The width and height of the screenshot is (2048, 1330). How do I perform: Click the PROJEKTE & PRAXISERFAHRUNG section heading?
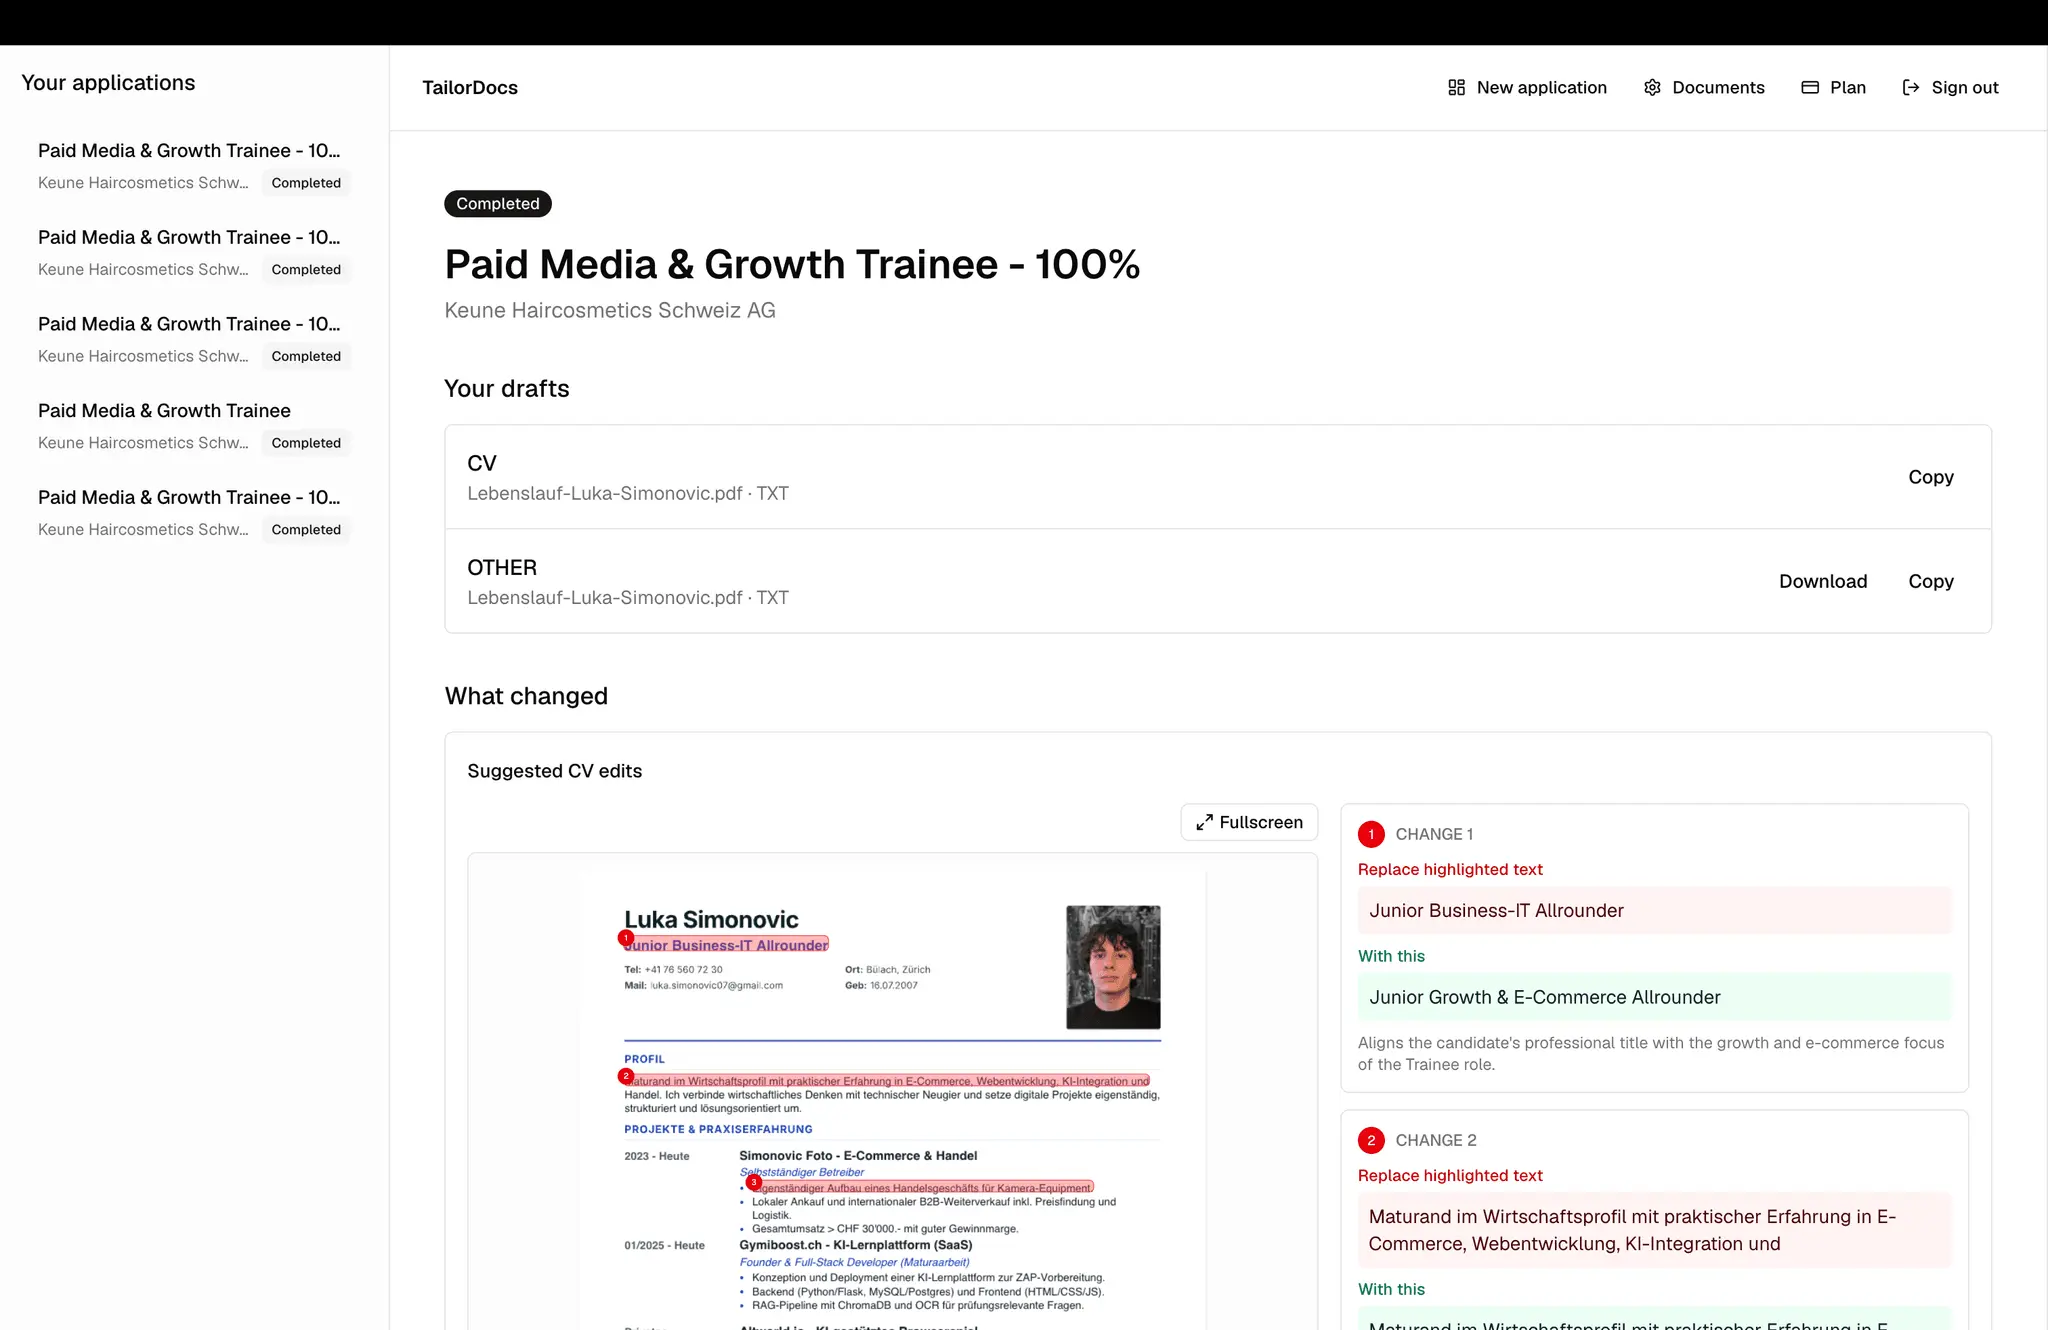(x=718, y=1129)
